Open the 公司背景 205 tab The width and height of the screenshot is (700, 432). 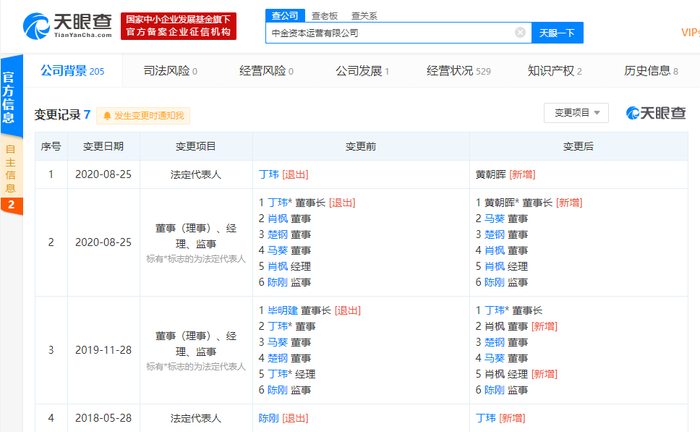tap(72, 71)
